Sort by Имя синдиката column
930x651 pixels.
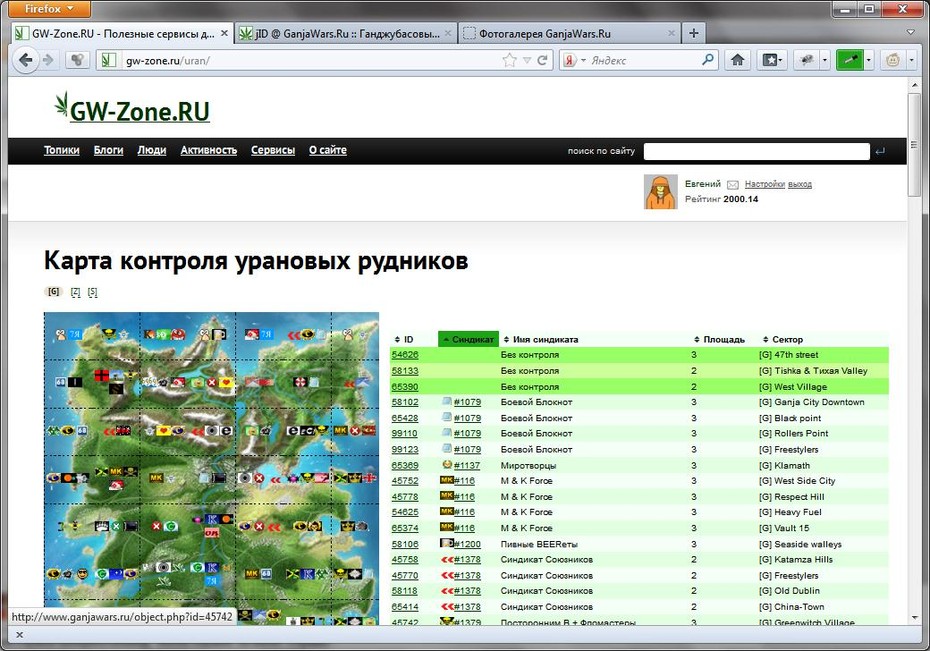point(541,340)
